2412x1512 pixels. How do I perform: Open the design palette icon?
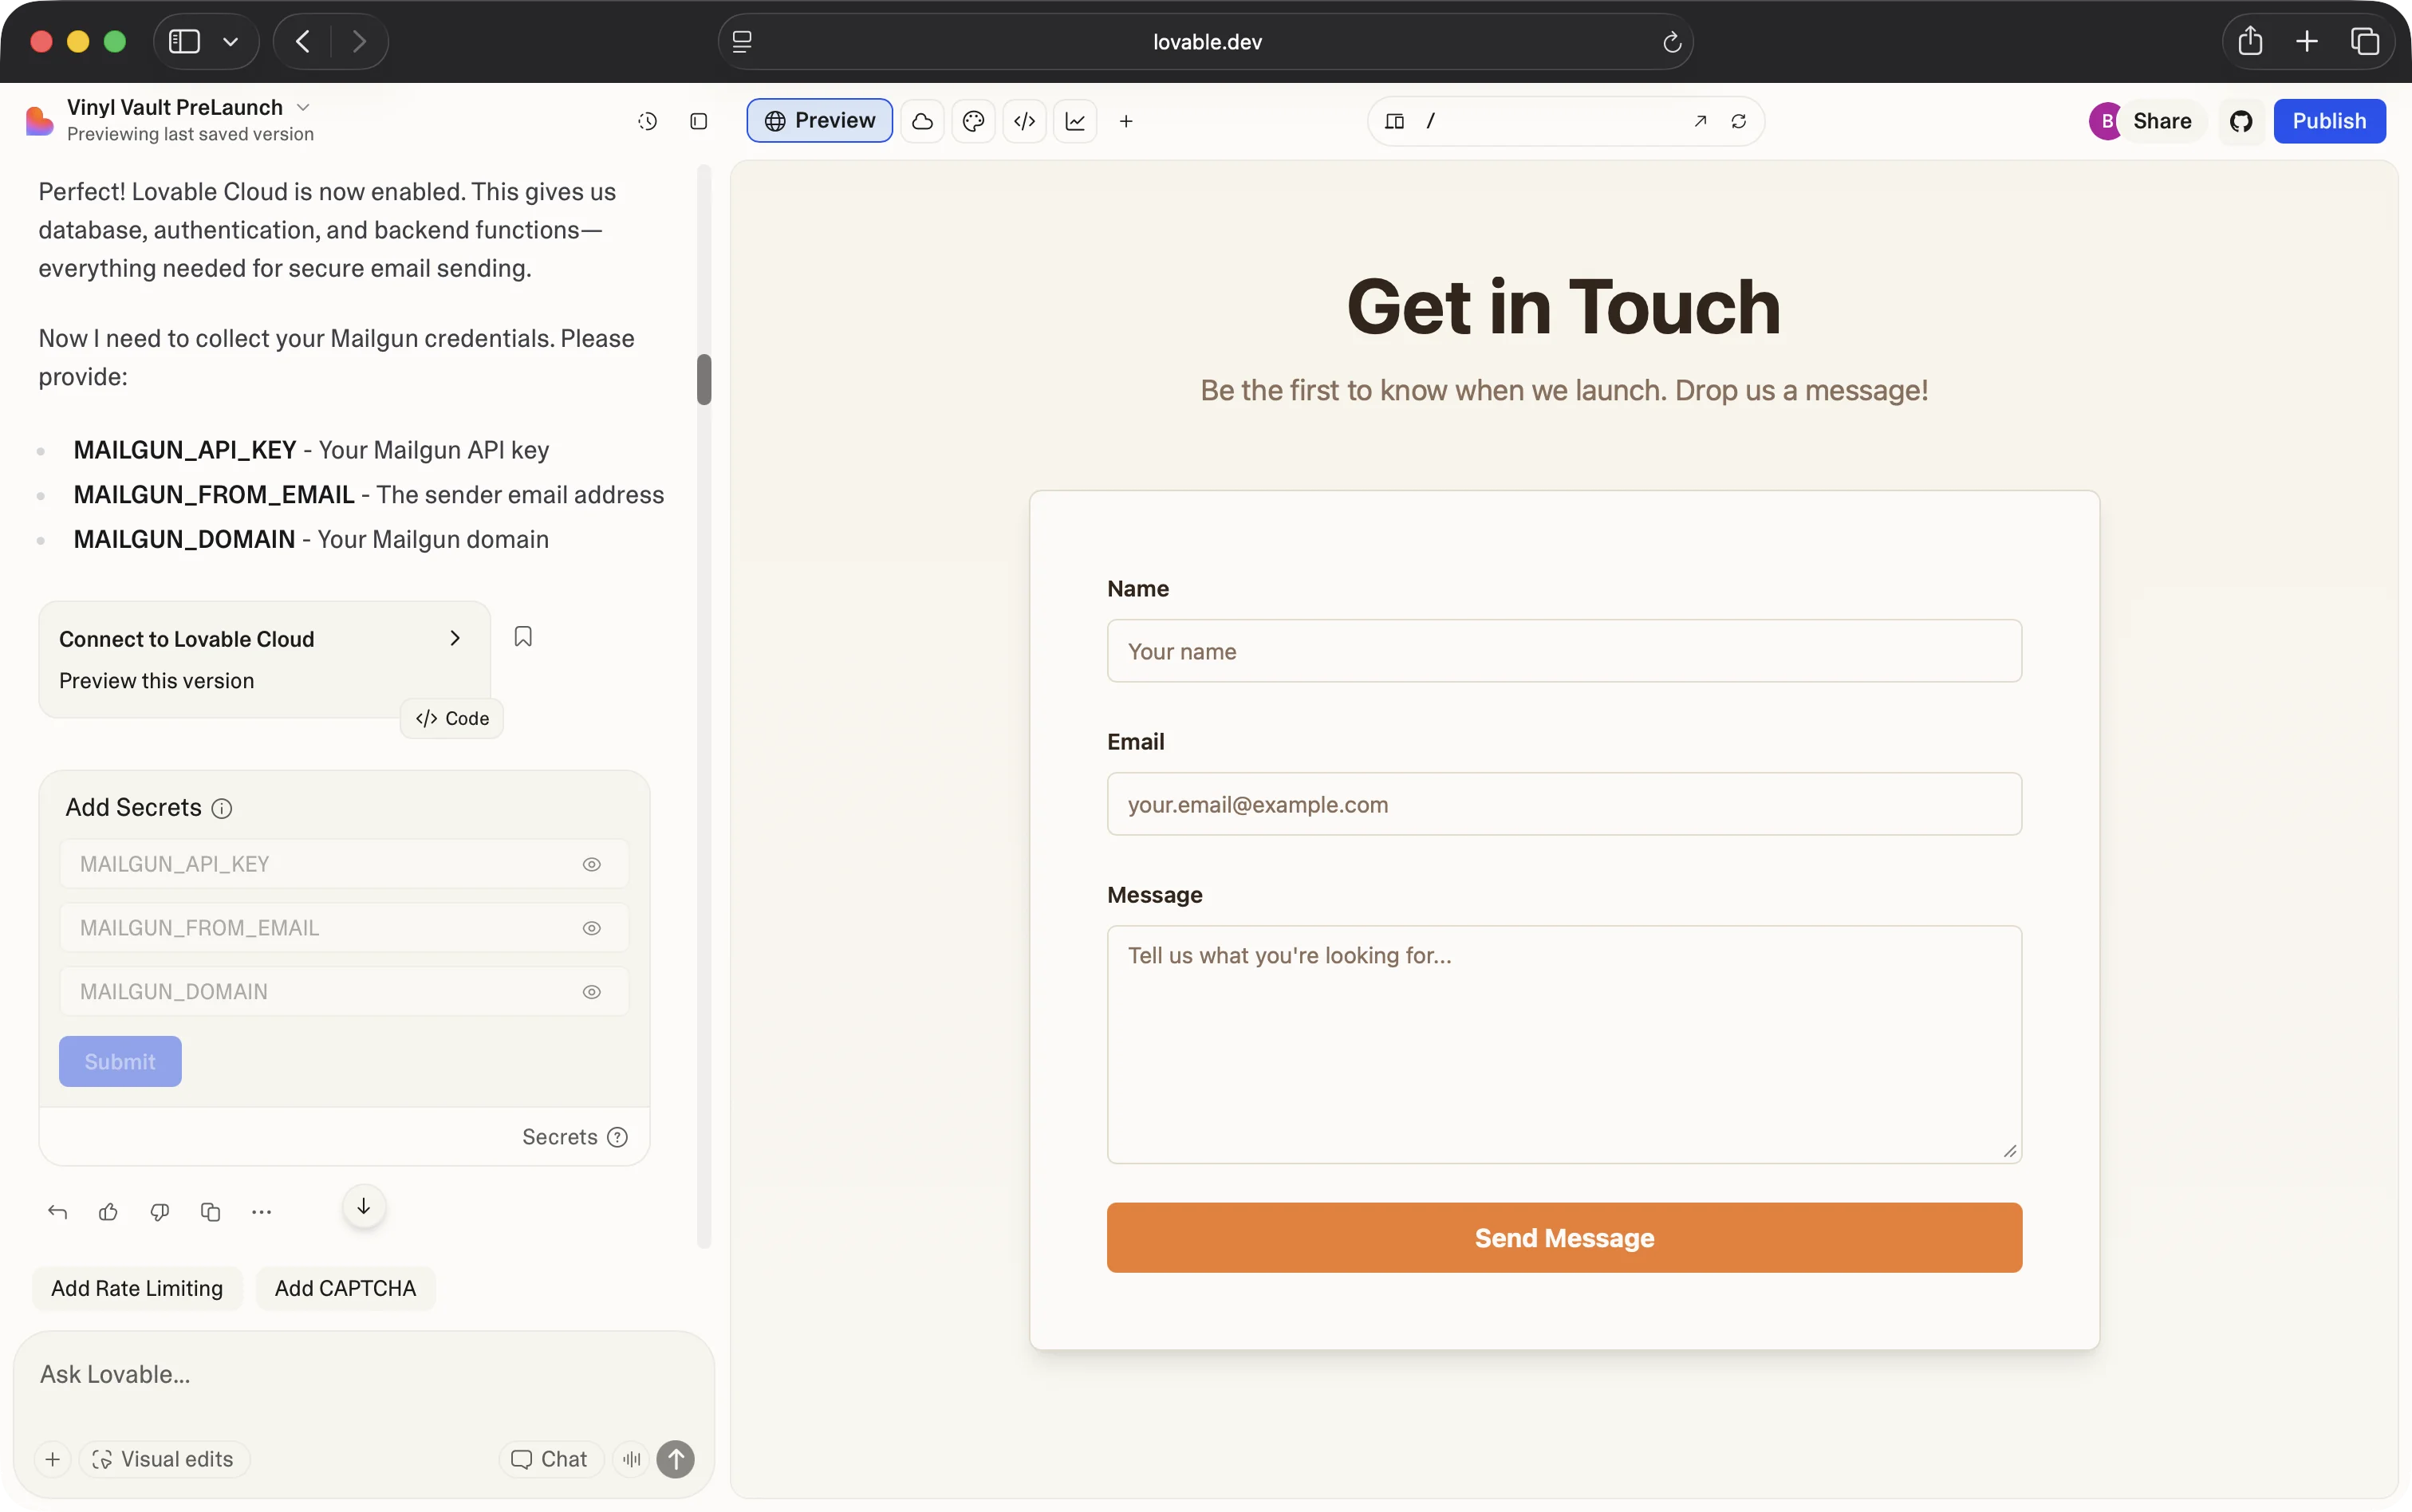(x=973, y=121)
